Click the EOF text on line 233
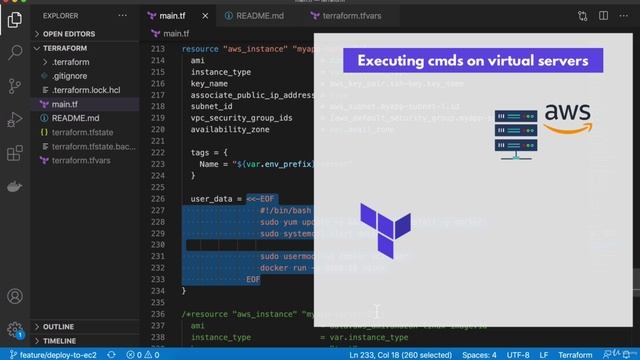The image size is (640, 360). click(253, 279)
